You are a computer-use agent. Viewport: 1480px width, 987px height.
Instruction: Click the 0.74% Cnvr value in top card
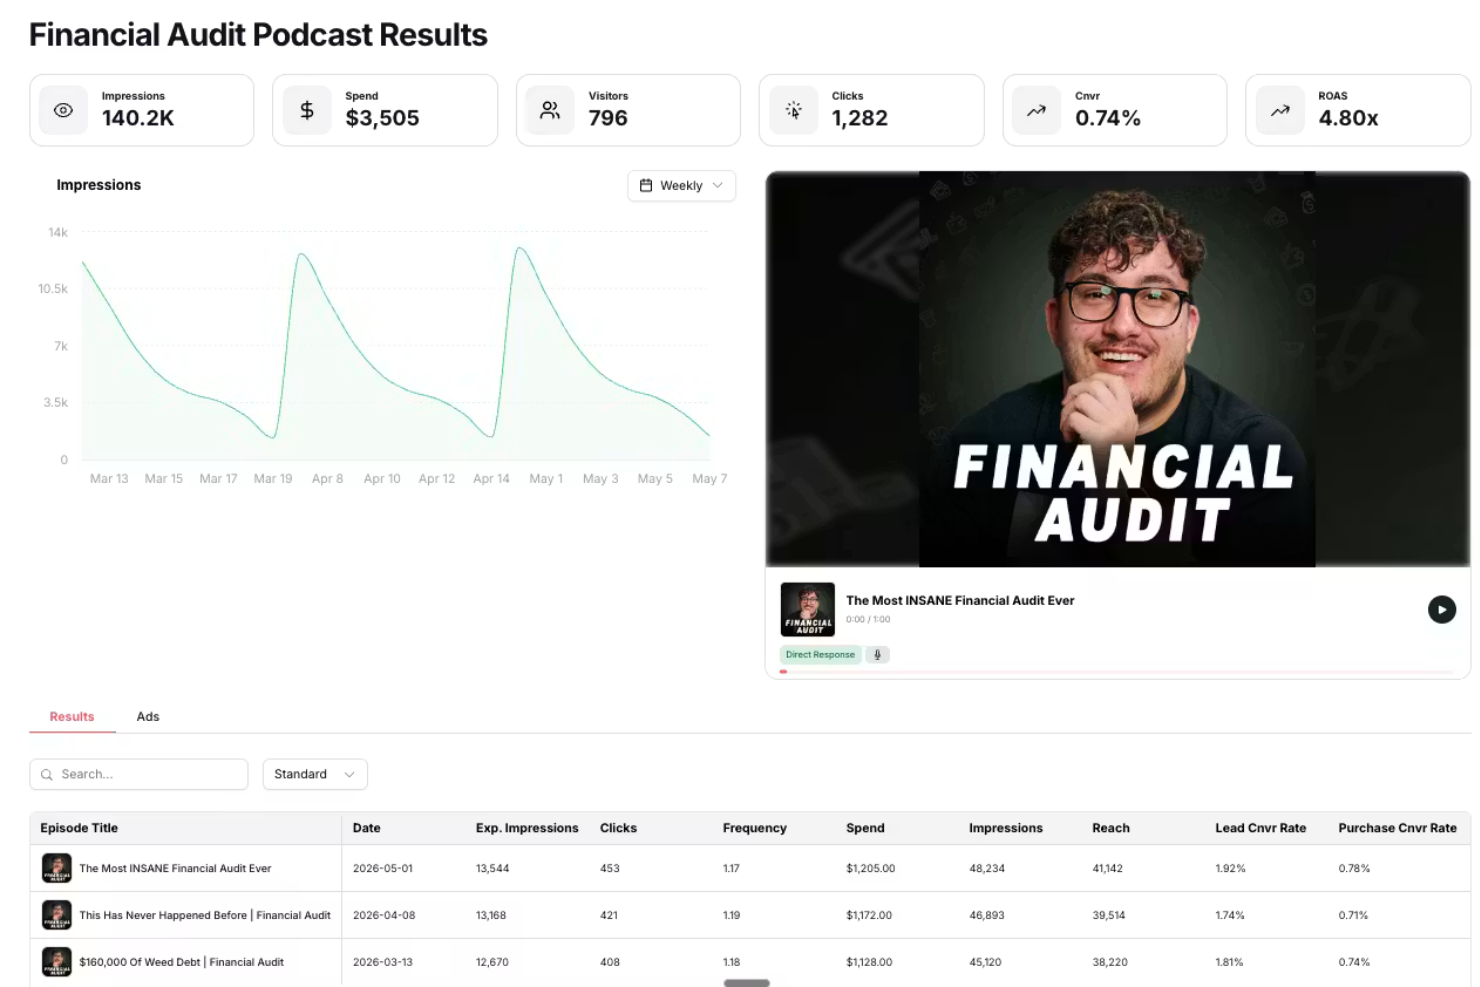(1108, 118)
